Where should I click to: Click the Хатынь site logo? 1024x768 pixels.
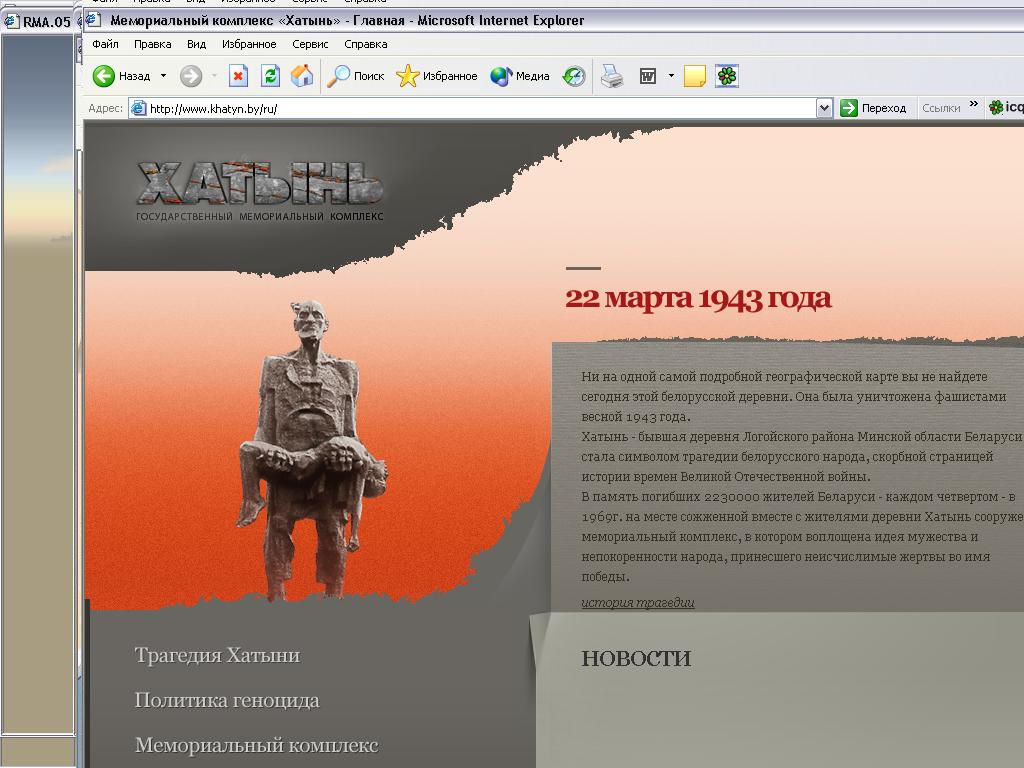[259, 191]
